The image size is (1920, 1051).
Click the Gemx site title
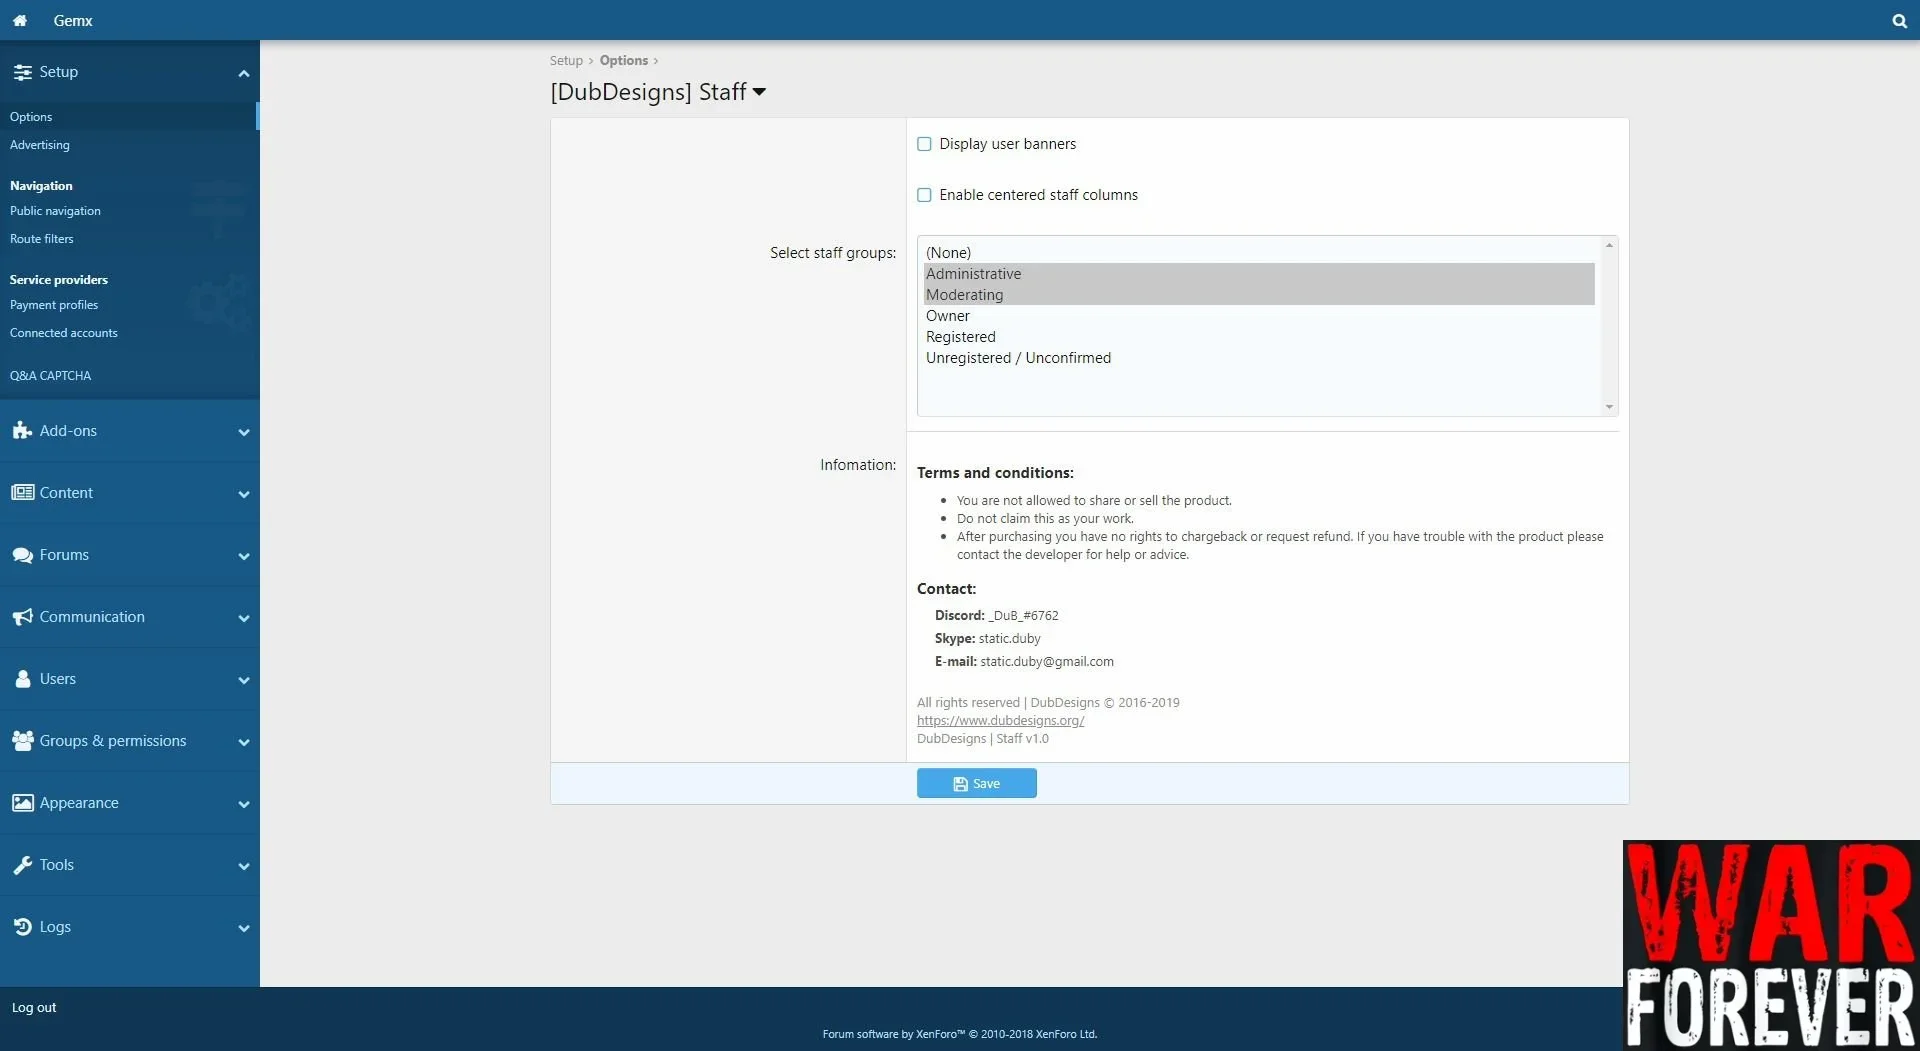point(73,20)
